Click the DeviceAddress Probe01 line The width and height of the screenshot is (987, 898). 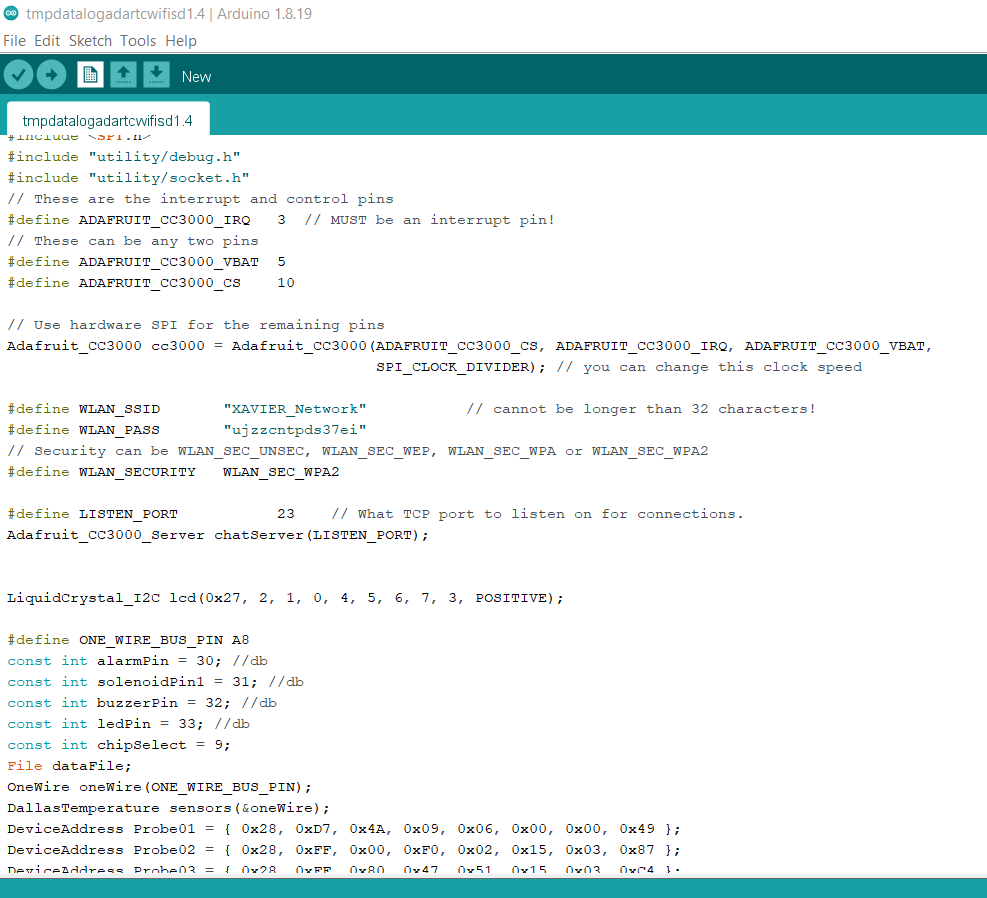pyautogui.click(x=344, y=829)
